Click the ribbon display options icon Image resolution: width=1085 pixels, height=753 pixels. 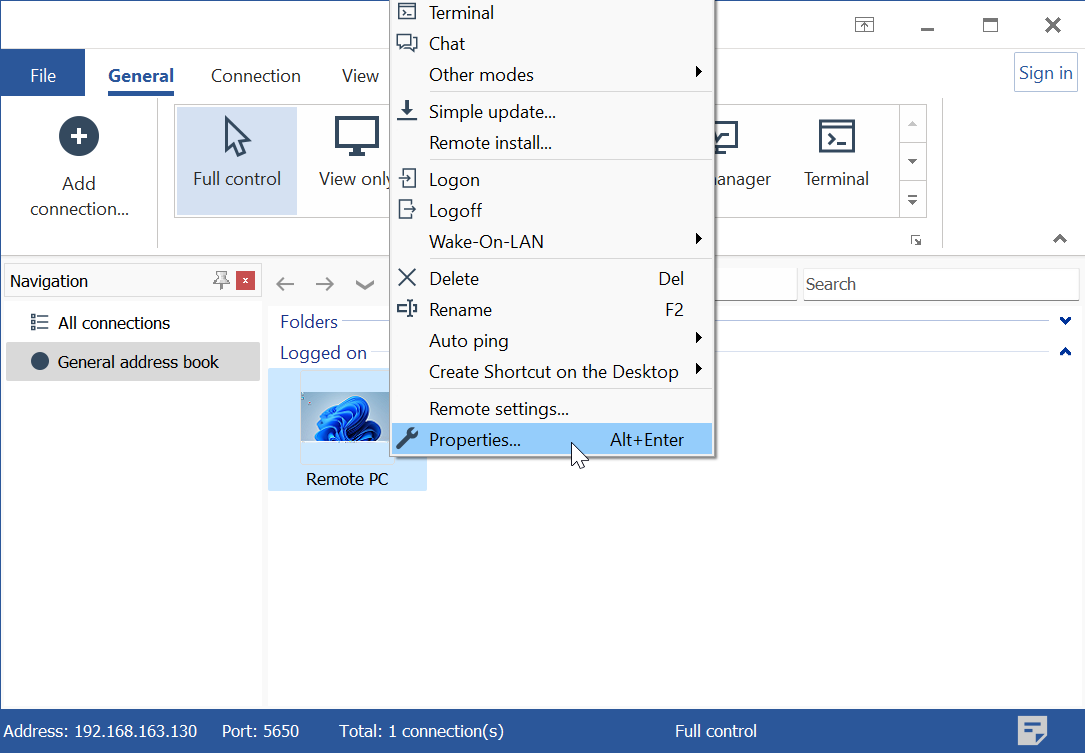click(864, 25)
